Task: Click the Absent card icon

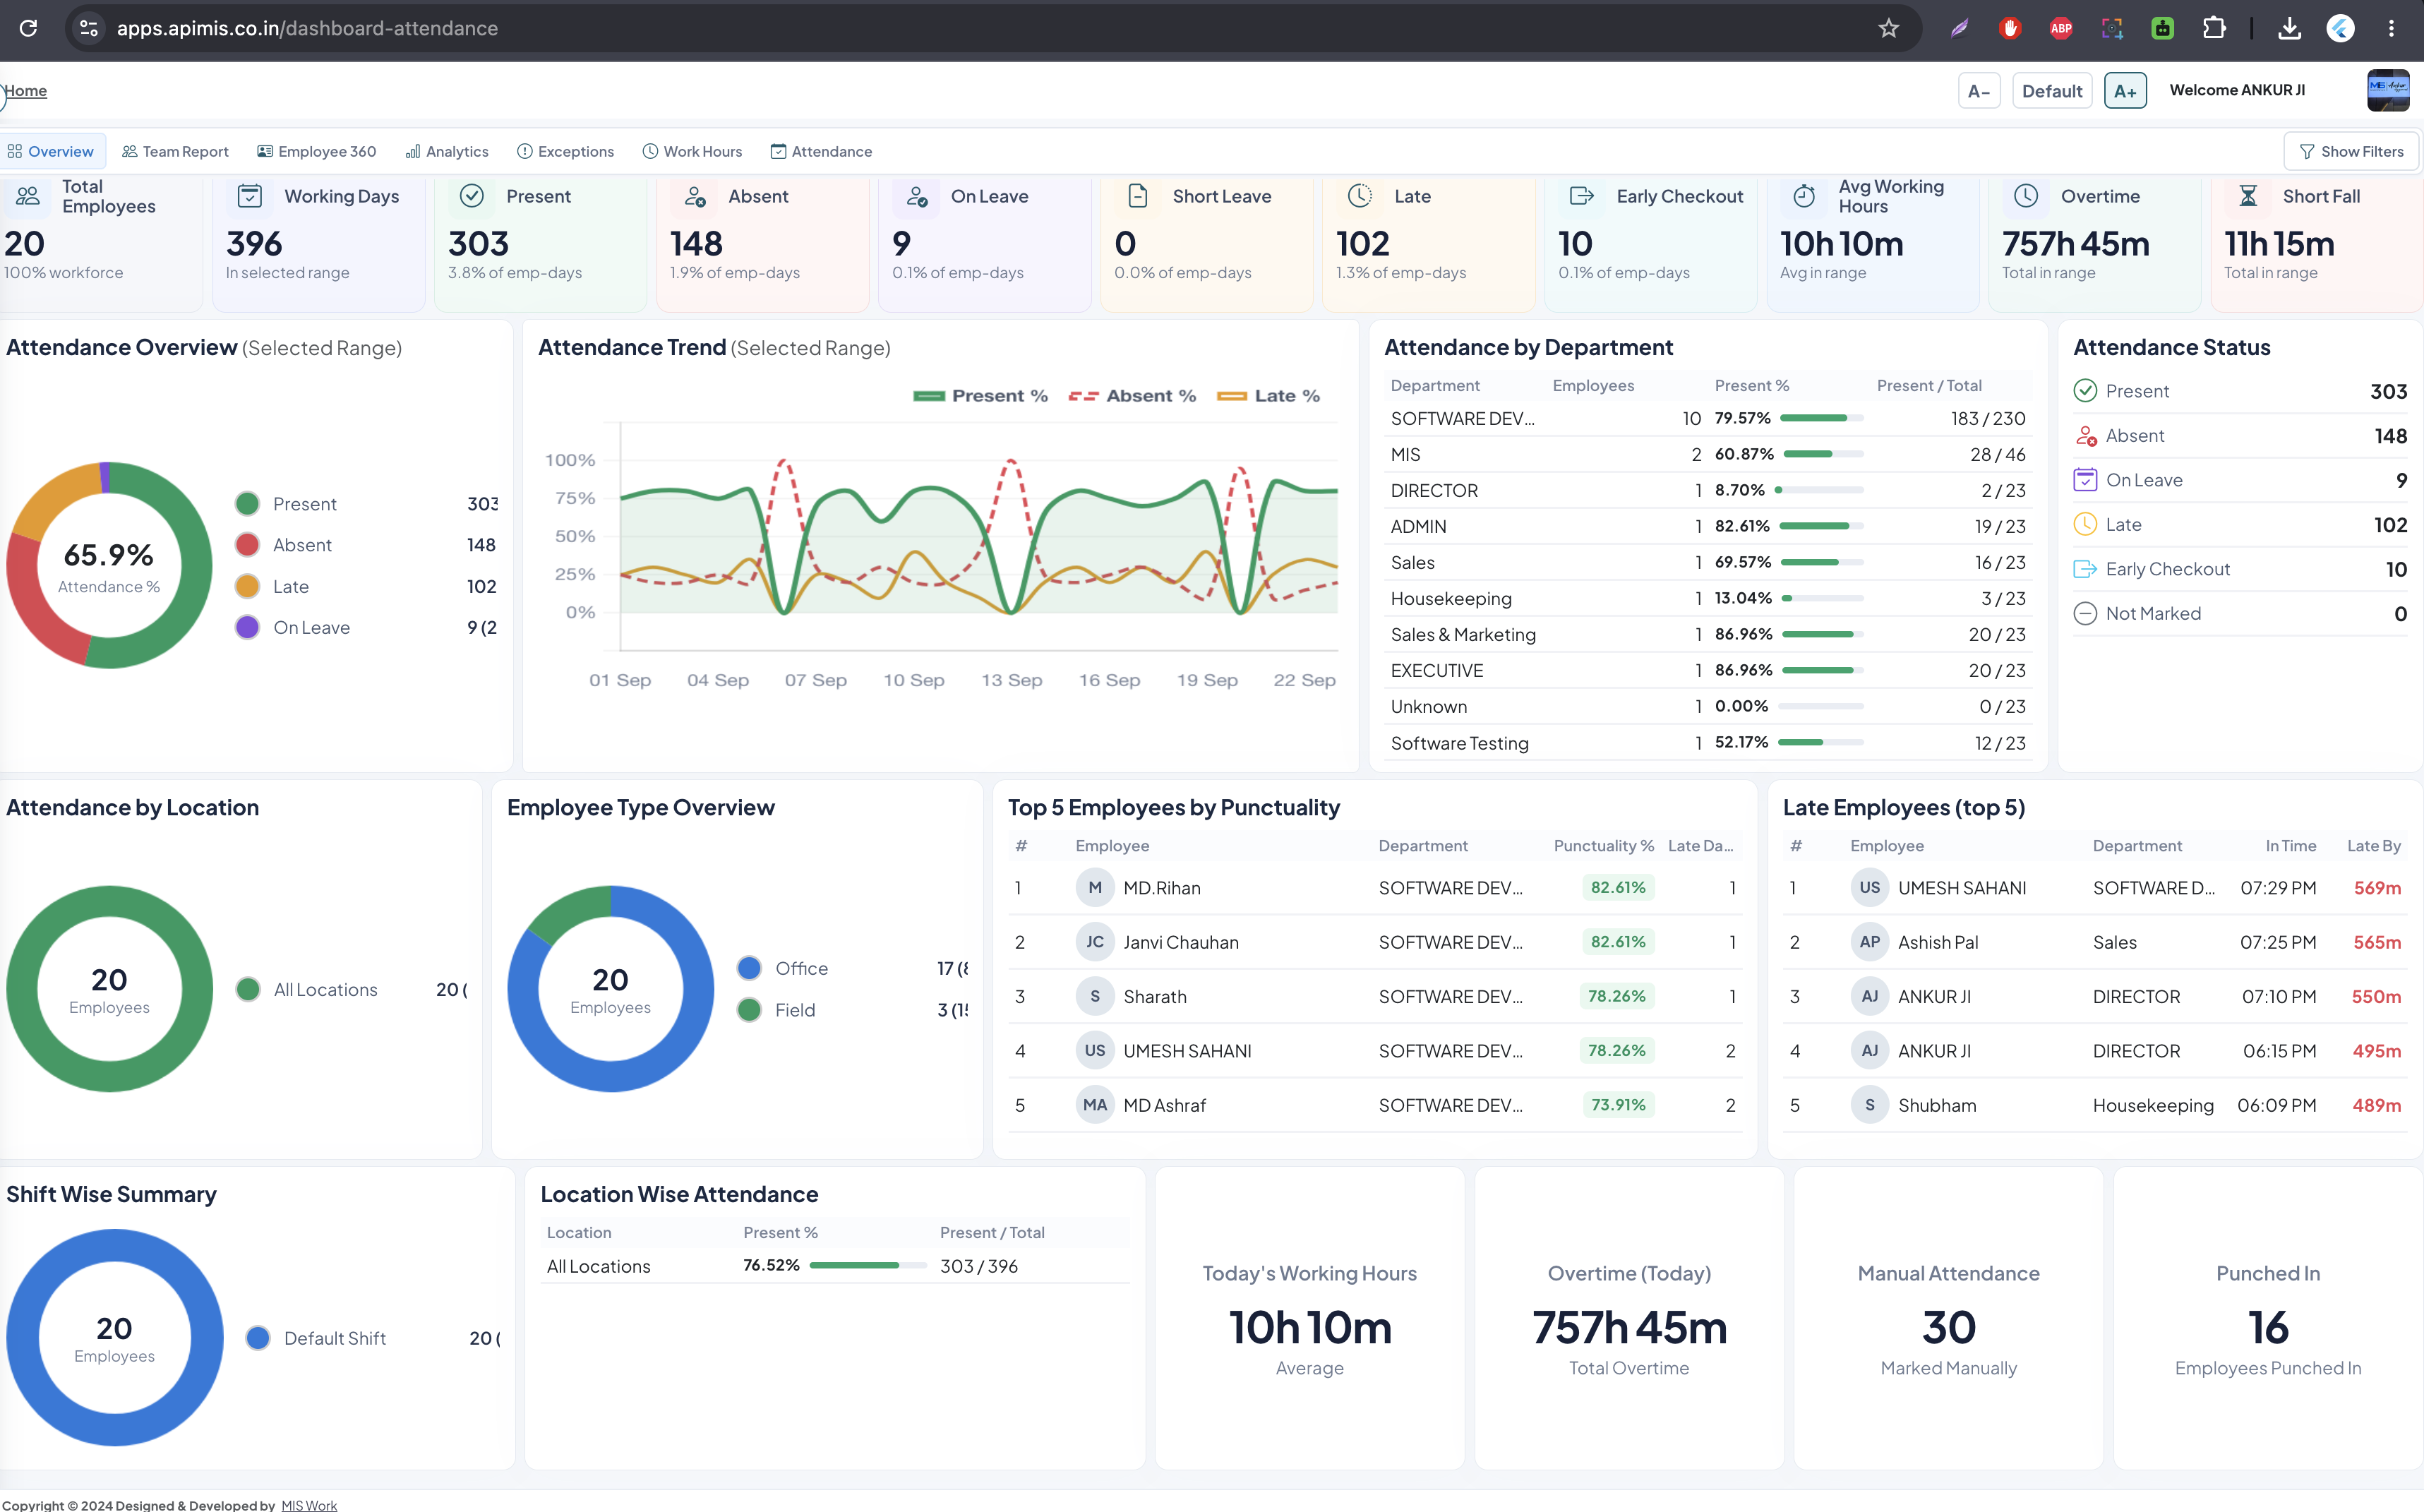Action: click(695, 196)
